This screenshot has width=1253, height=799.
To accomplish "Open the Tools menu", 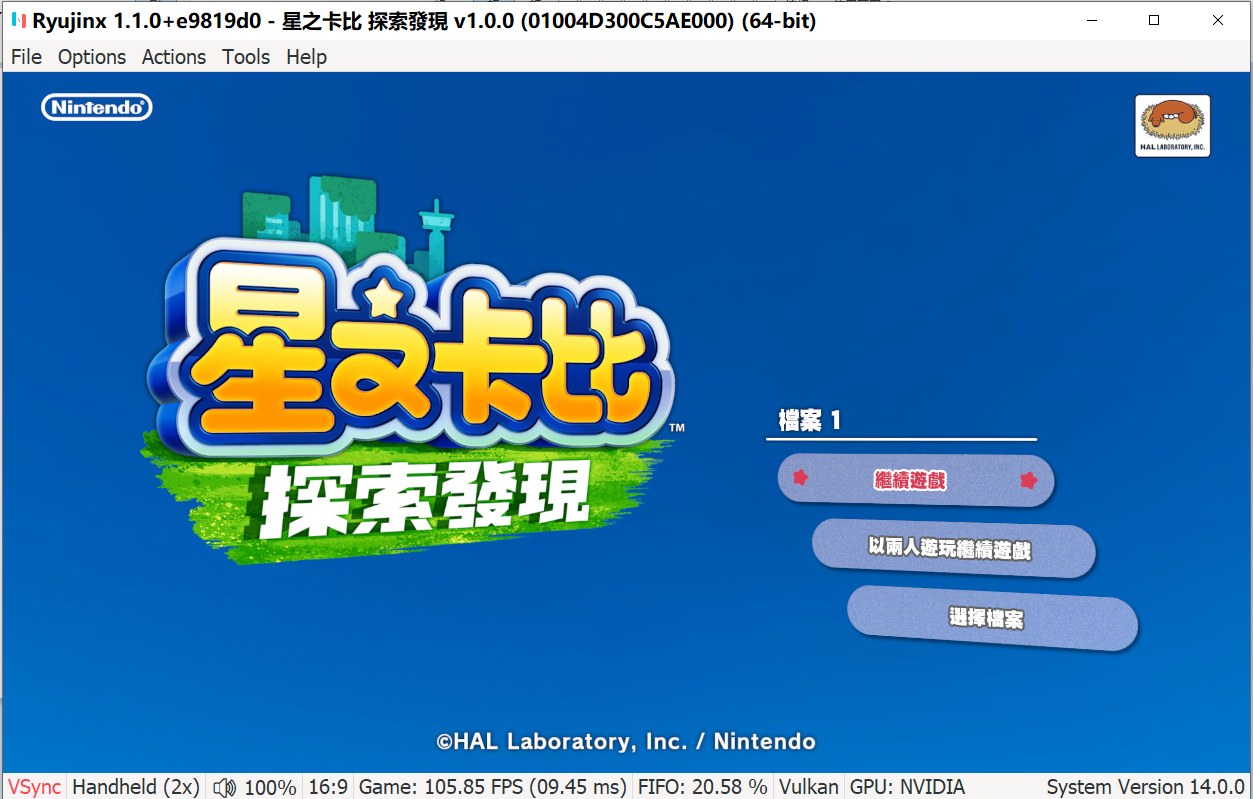I will click(246, 57).
